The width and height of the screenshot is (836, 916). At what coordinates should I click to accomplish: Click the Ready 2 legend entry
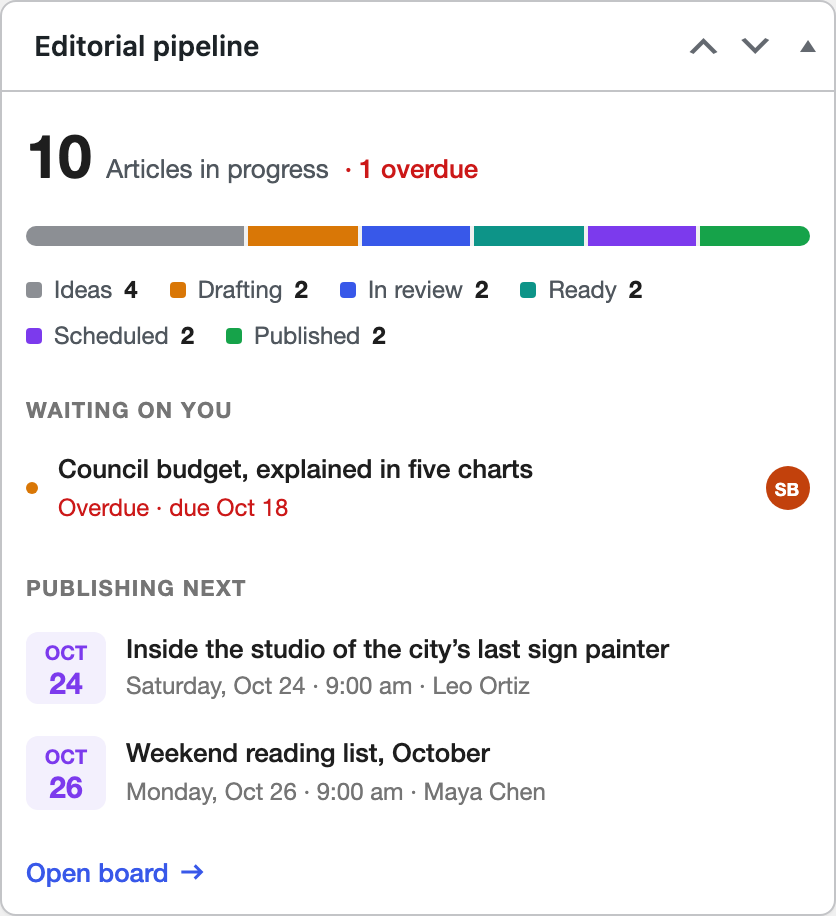[x=581, y=290]
